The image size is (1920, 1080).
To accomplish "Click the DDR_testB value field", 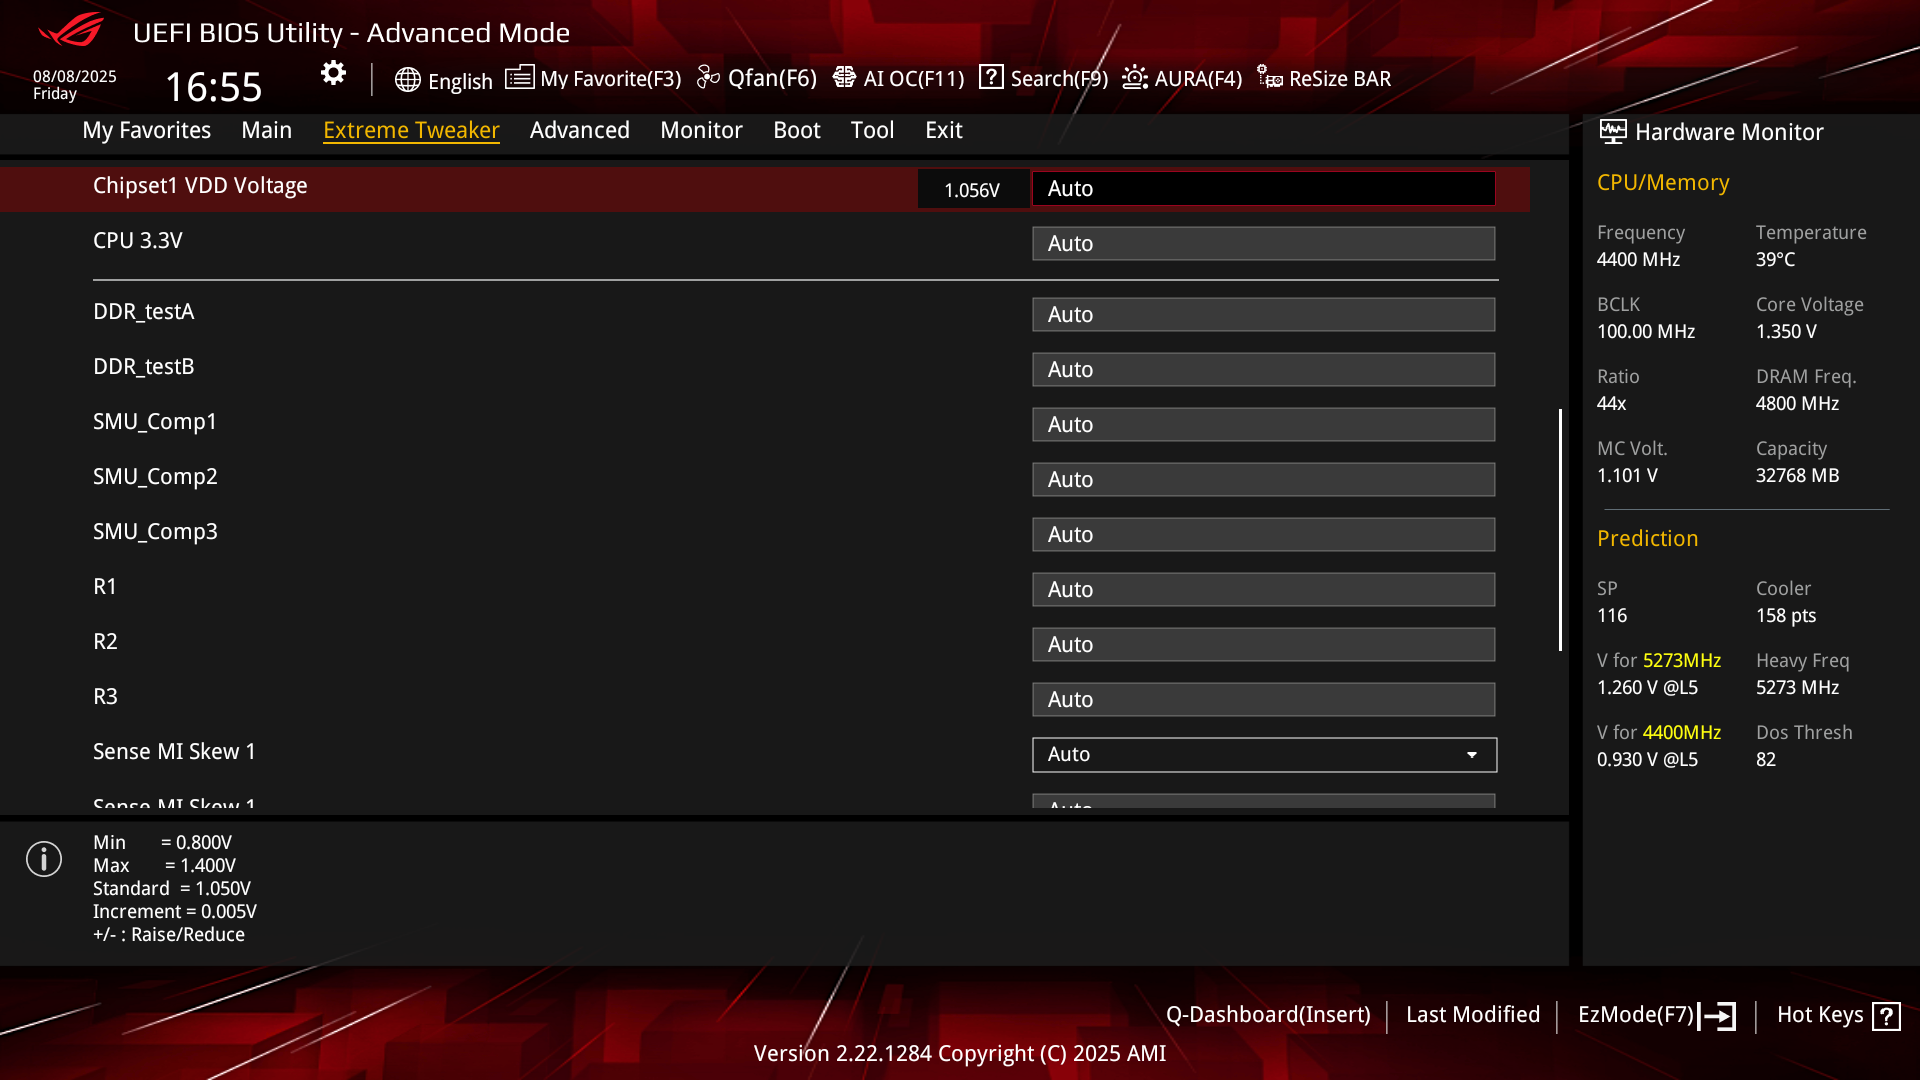I will pos(1264,369).
